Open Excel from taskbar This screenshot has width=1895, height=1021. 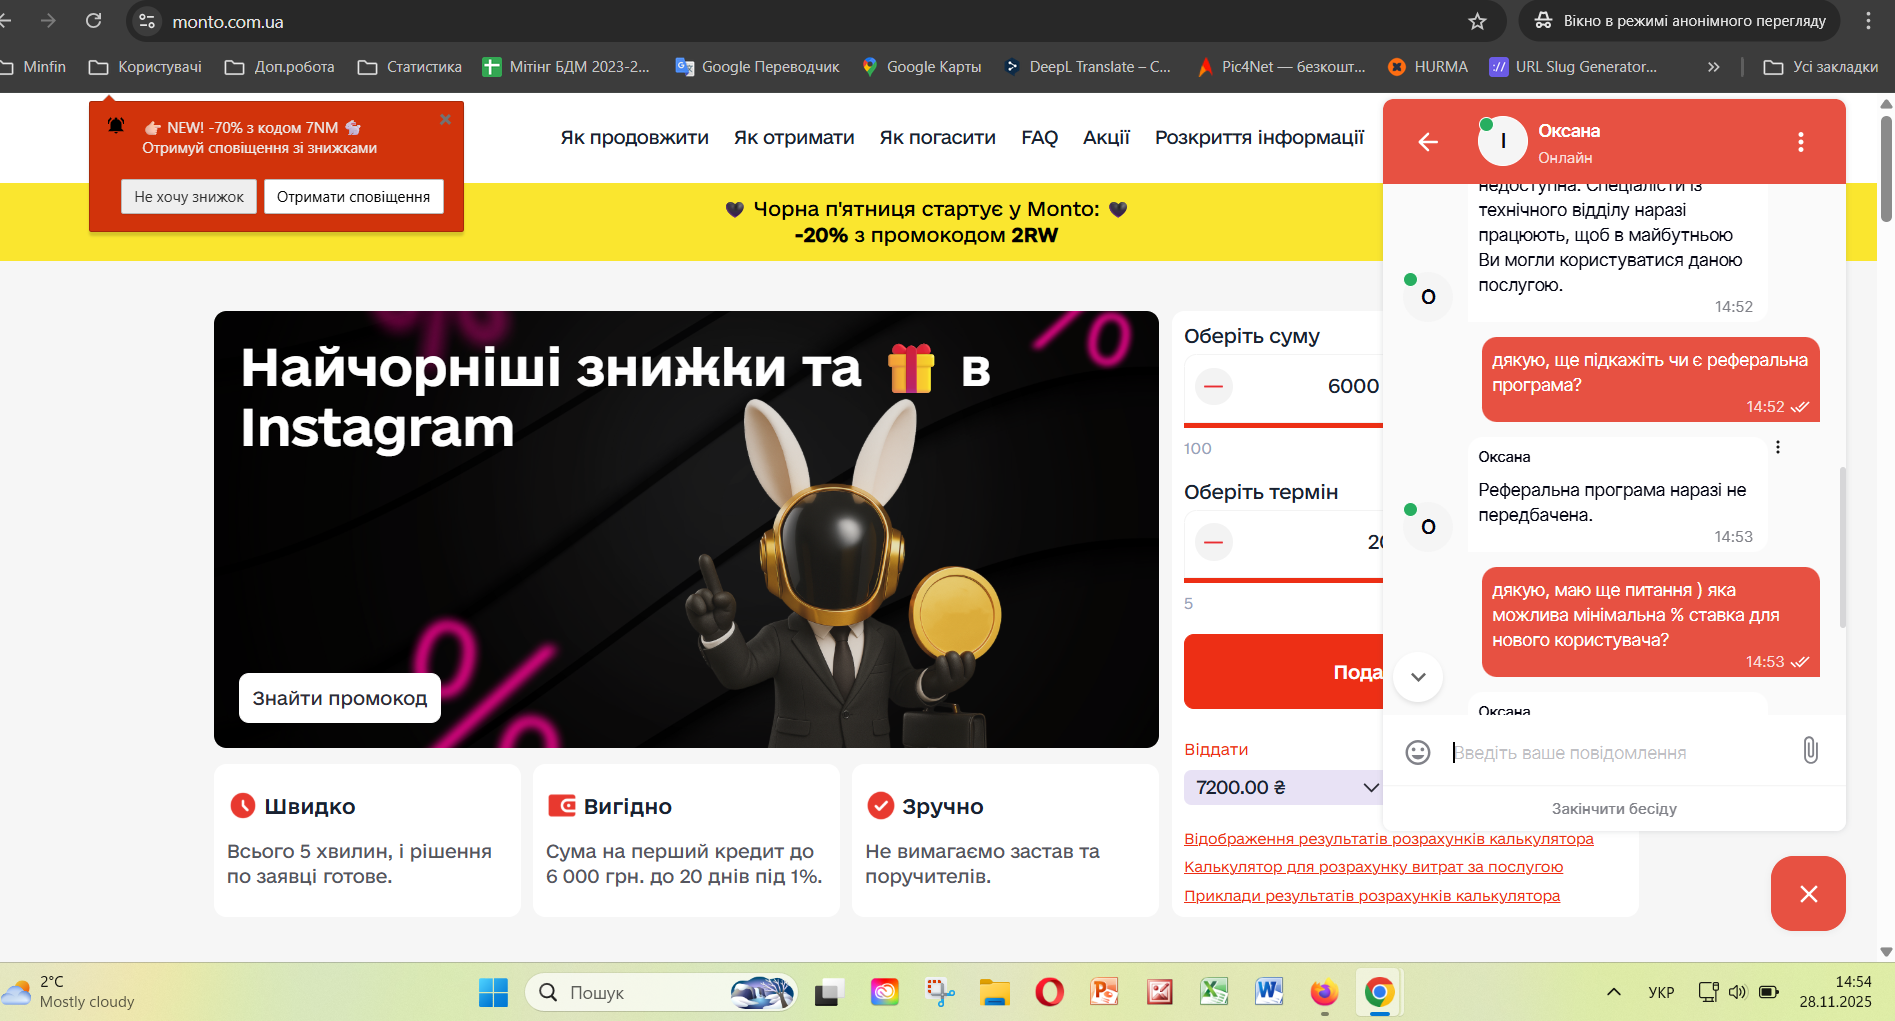pos(1214,992)
